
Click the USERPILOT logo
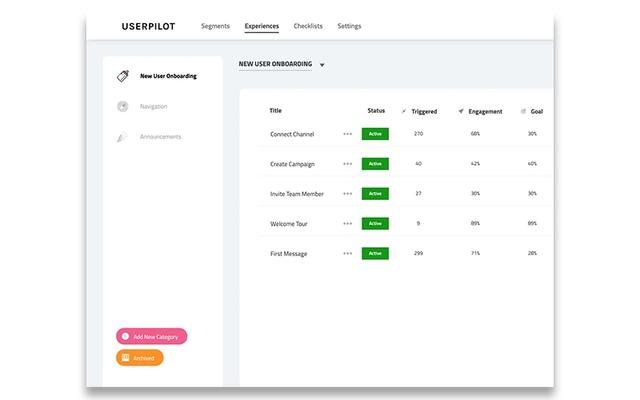(149, 27)
